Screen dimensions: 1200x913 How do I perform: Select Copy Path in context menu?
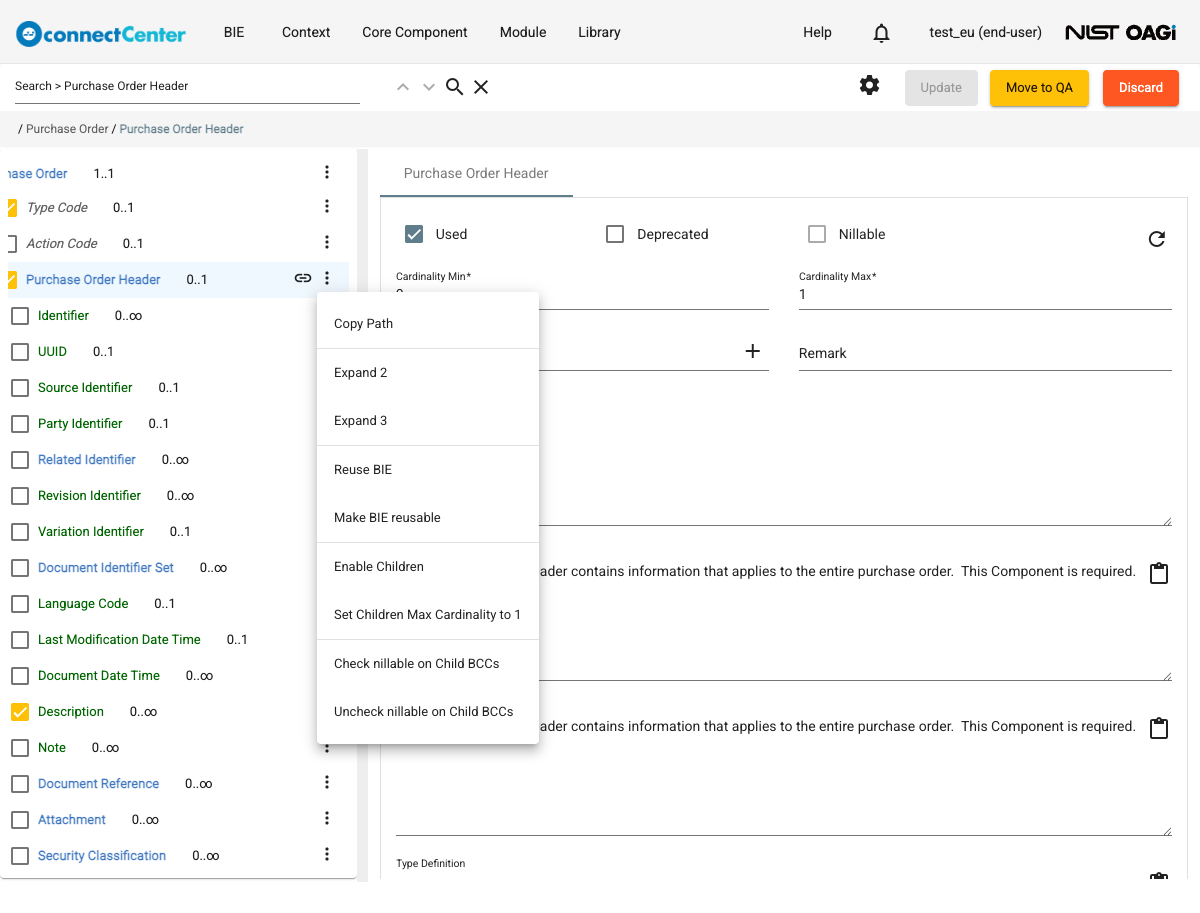428,324
